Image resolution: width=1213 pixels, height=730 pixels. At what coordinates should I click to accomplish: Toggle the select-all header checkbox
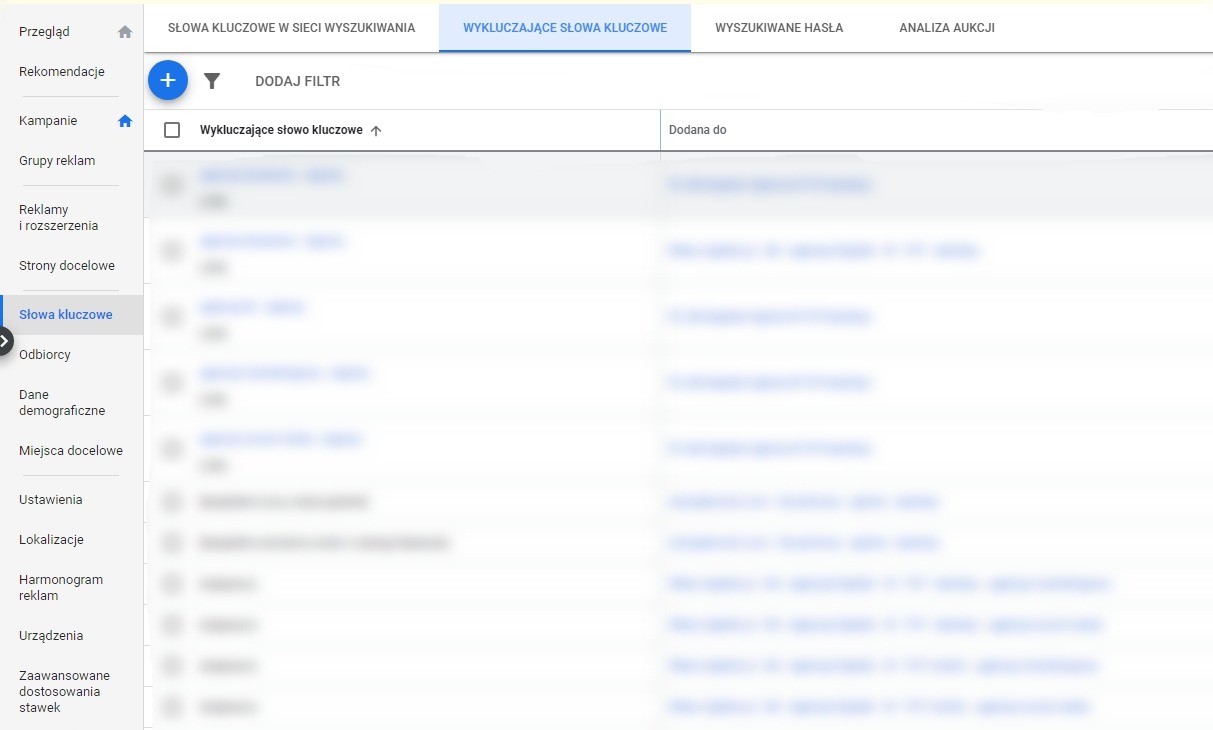(172, 130)
